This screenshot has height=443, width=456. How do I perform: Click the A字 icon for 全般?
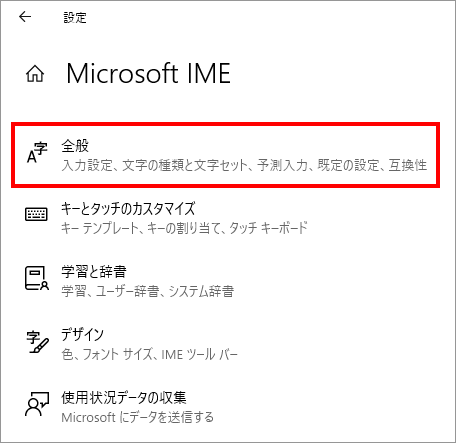point(37,153)
